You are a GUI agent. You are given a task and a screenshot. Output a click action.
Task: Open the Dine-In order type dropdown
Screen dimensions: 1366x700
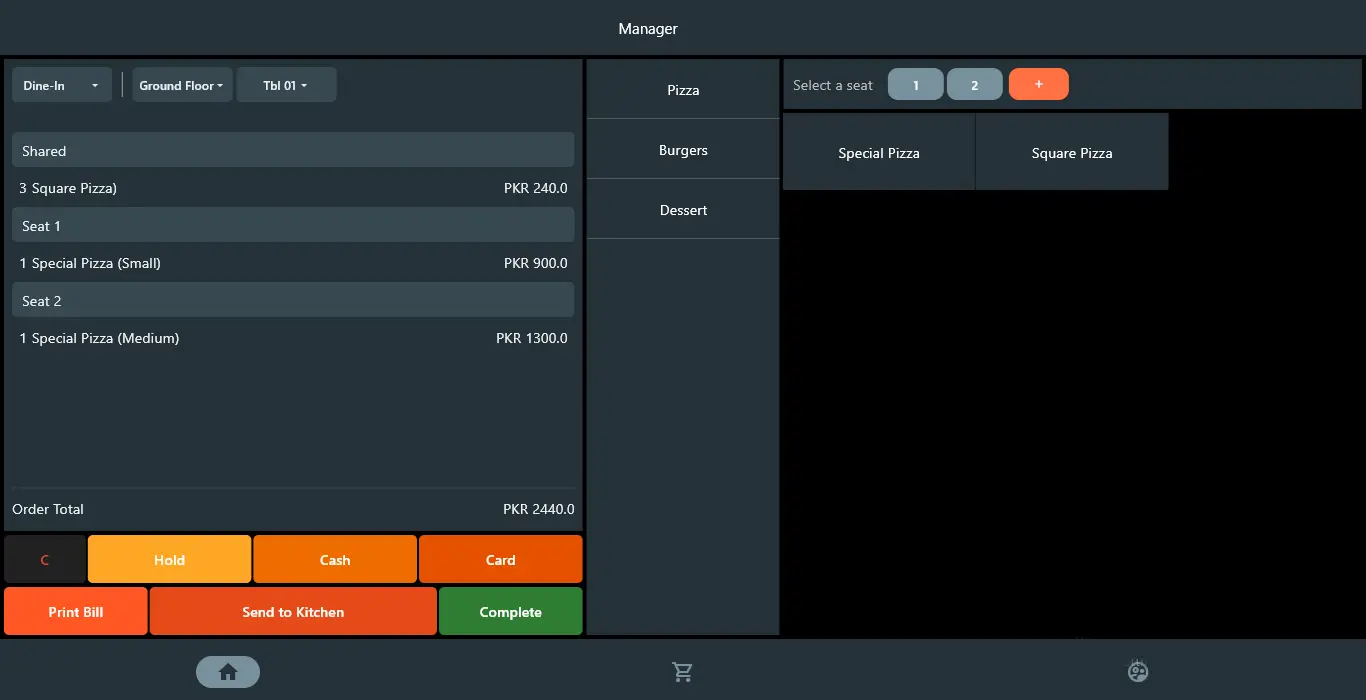click(x=61, y=86)
